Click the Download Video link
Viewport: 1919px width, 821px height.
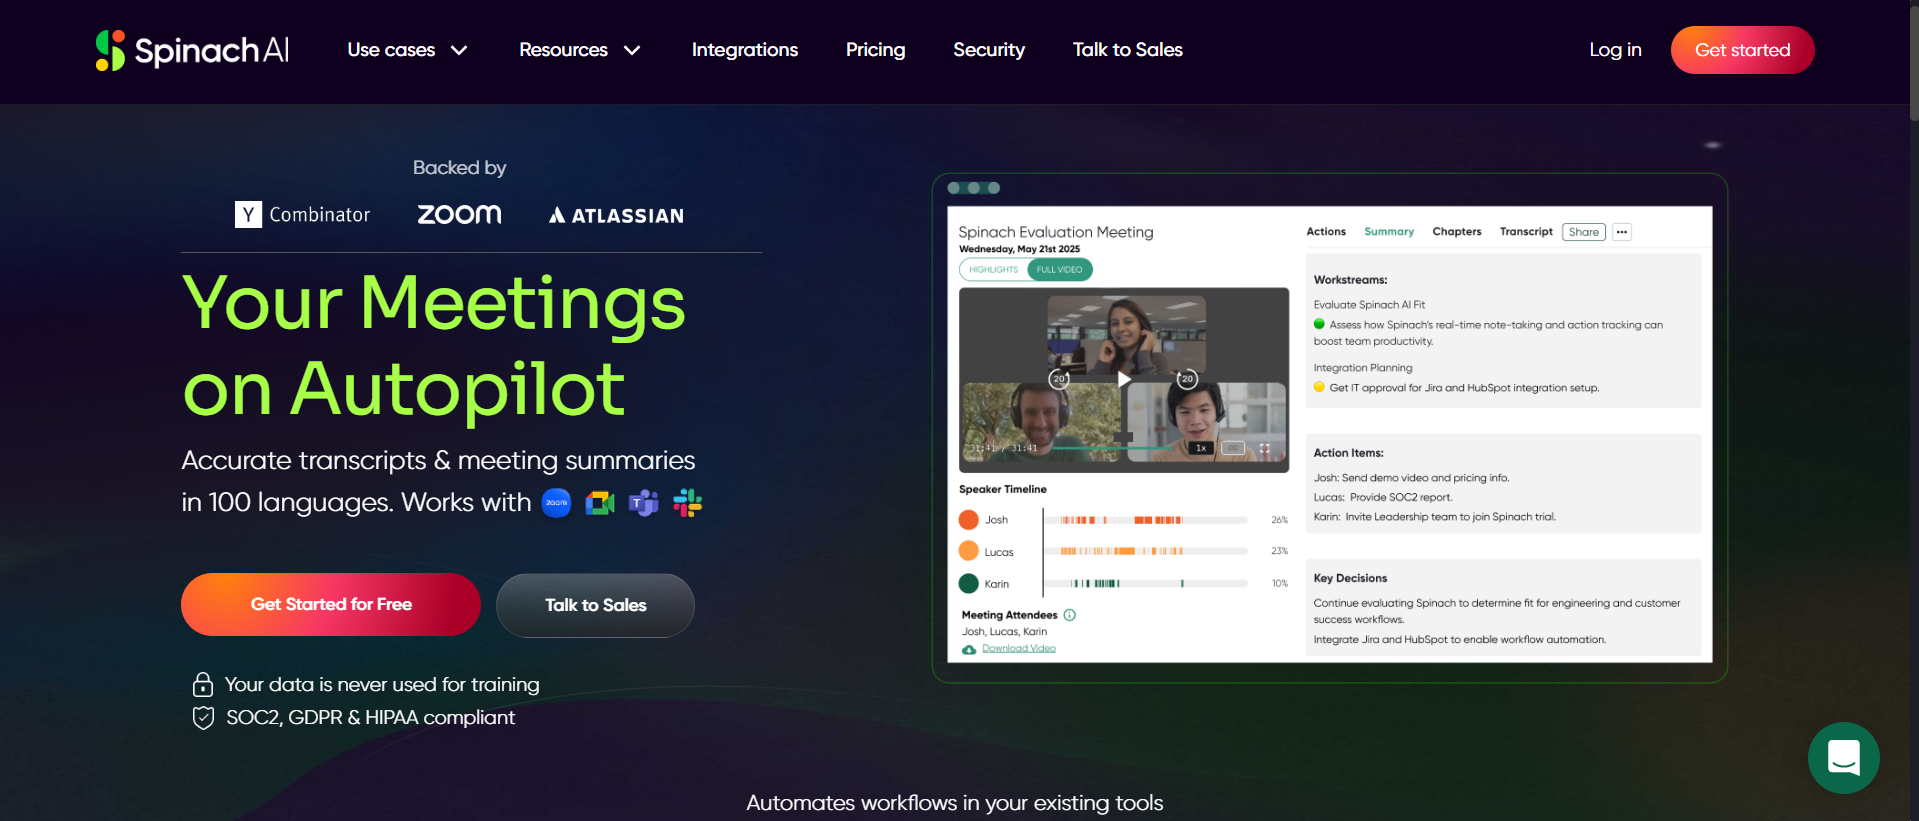[1019, 649]
